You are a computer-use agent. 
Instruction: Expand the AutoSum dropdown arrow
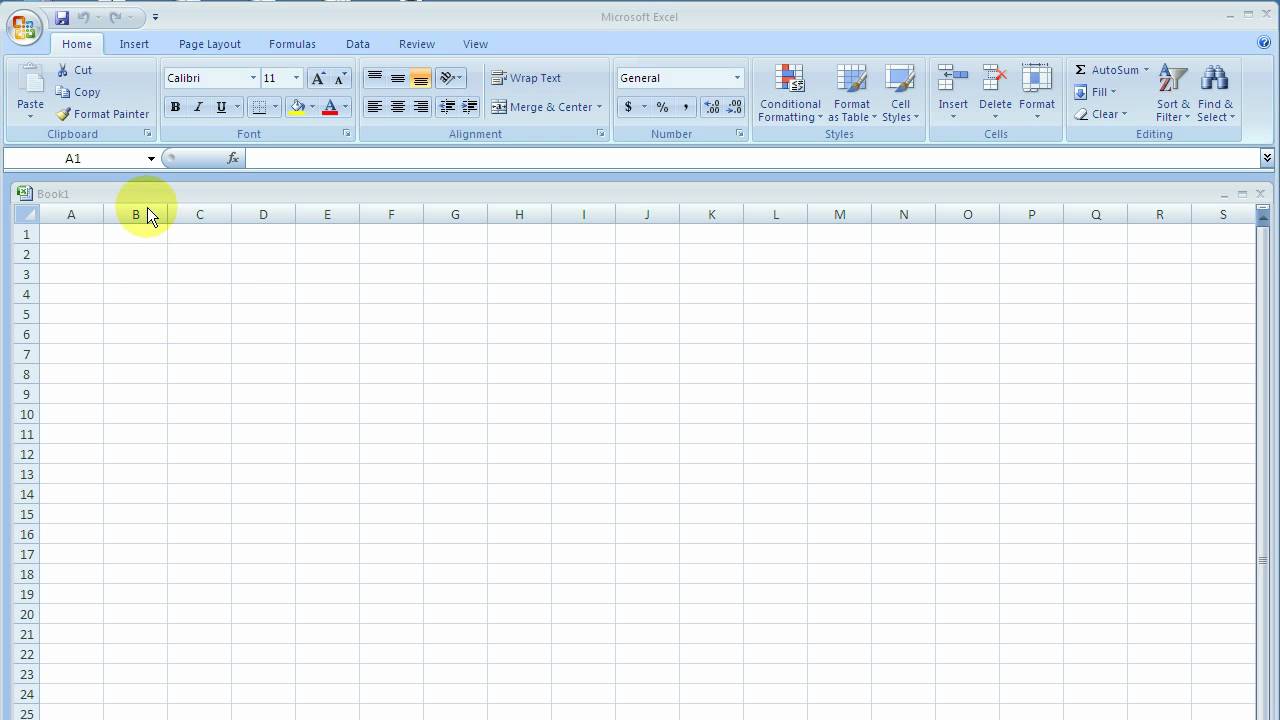click(x=1146, y=70)
